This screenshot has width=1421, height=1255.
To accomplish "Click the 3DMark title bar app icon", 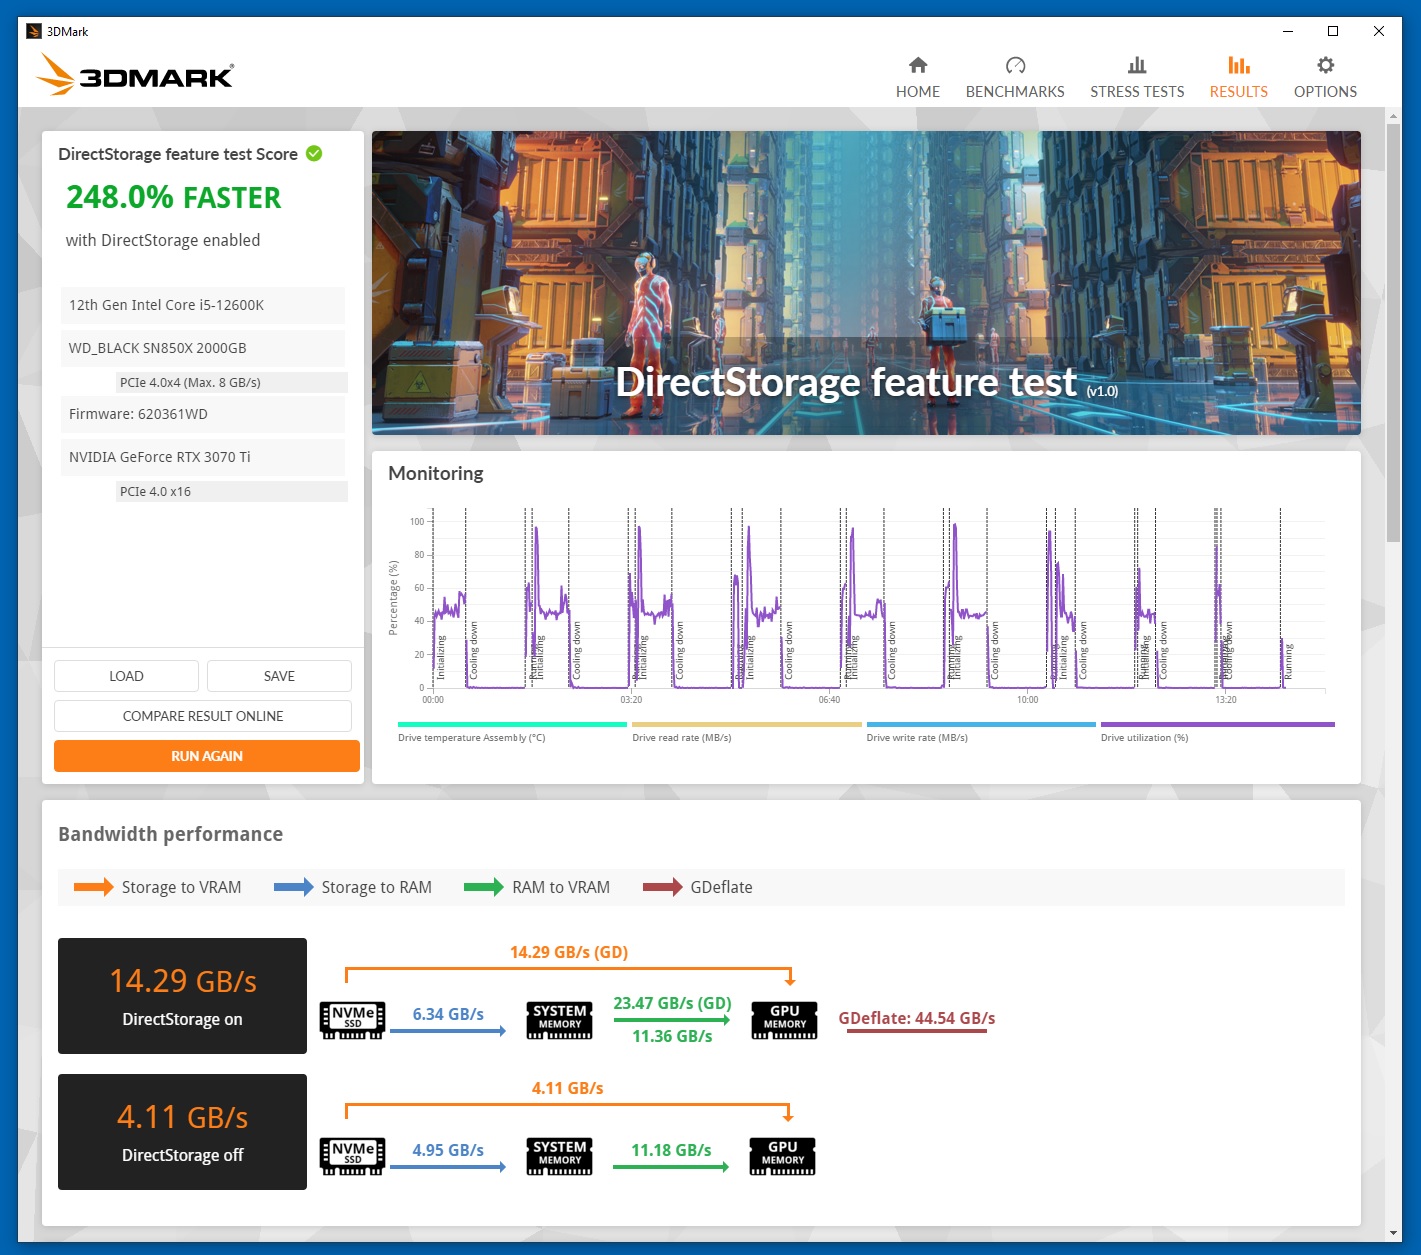I will click(34, 31).
